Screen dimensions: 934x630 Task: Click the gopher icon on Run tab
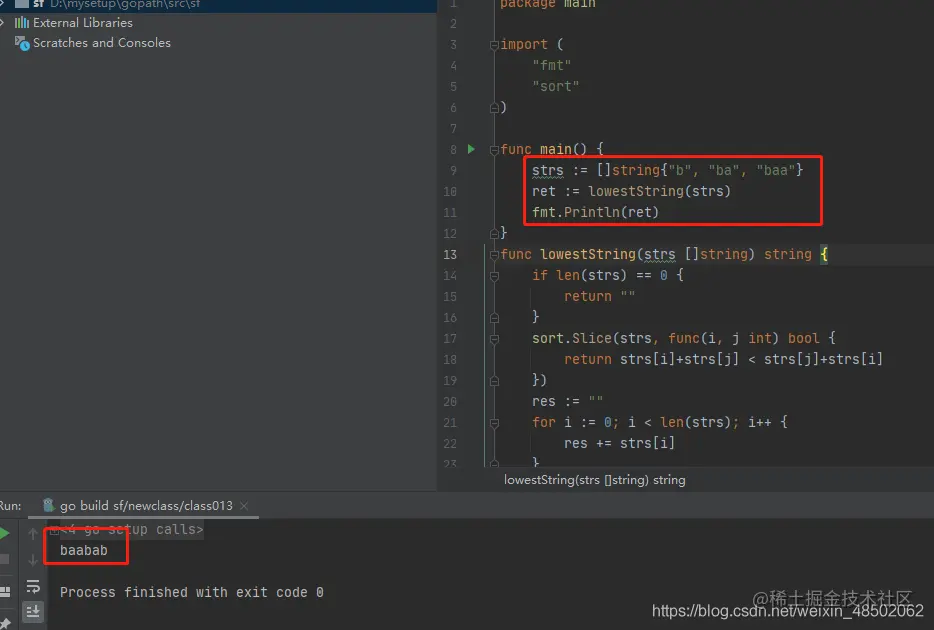click(49, 506)
